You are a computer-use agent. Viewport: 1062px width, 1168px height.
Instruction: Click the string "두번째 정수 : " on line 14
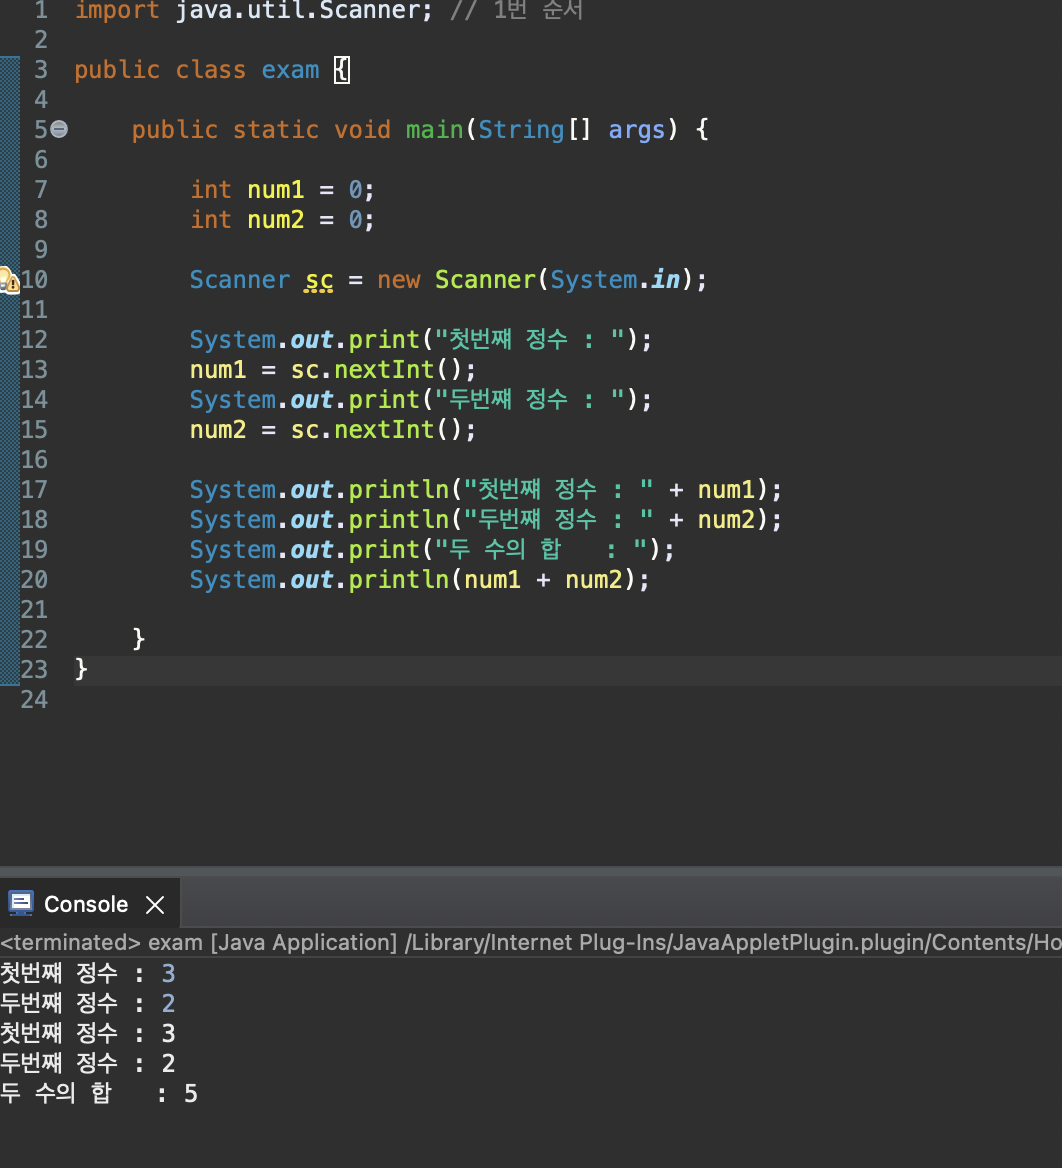pos(530,400)
